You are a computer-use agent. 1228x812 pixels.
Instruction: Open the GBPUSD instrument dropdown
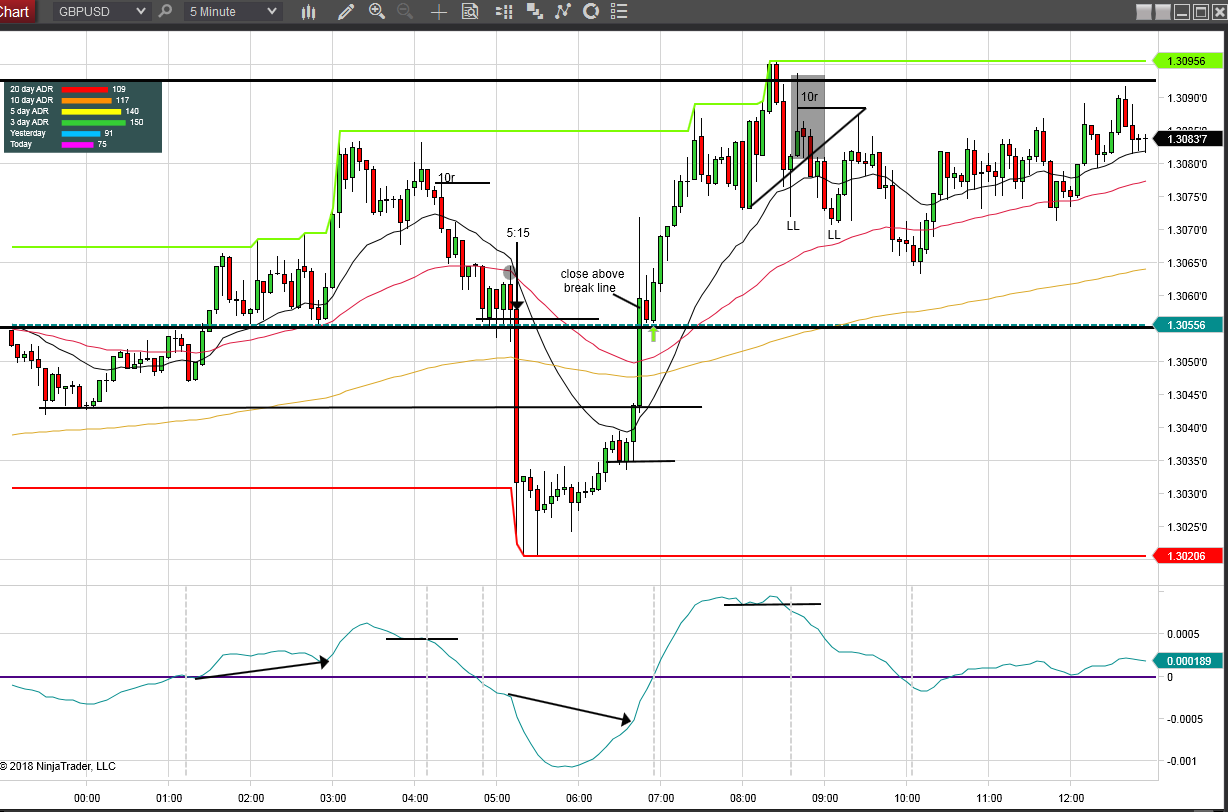click(x=102, y=12)
